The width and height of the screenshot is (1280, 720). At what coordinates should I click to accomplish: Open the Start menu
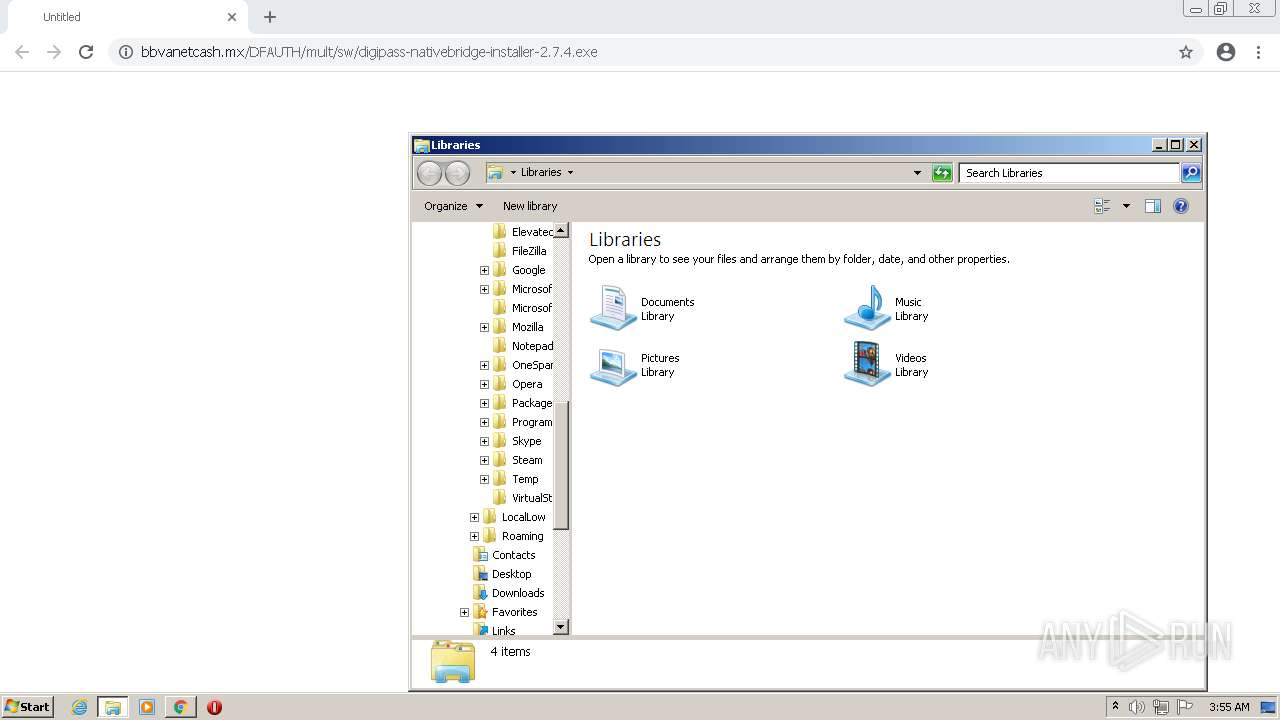point(27,707)
